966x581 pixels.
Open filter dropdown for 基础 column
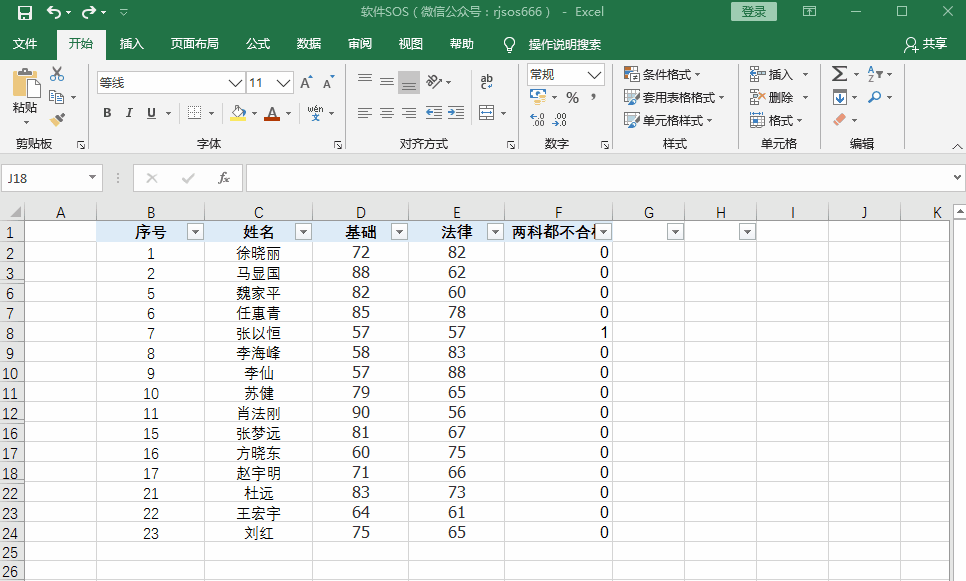point(400,232)
